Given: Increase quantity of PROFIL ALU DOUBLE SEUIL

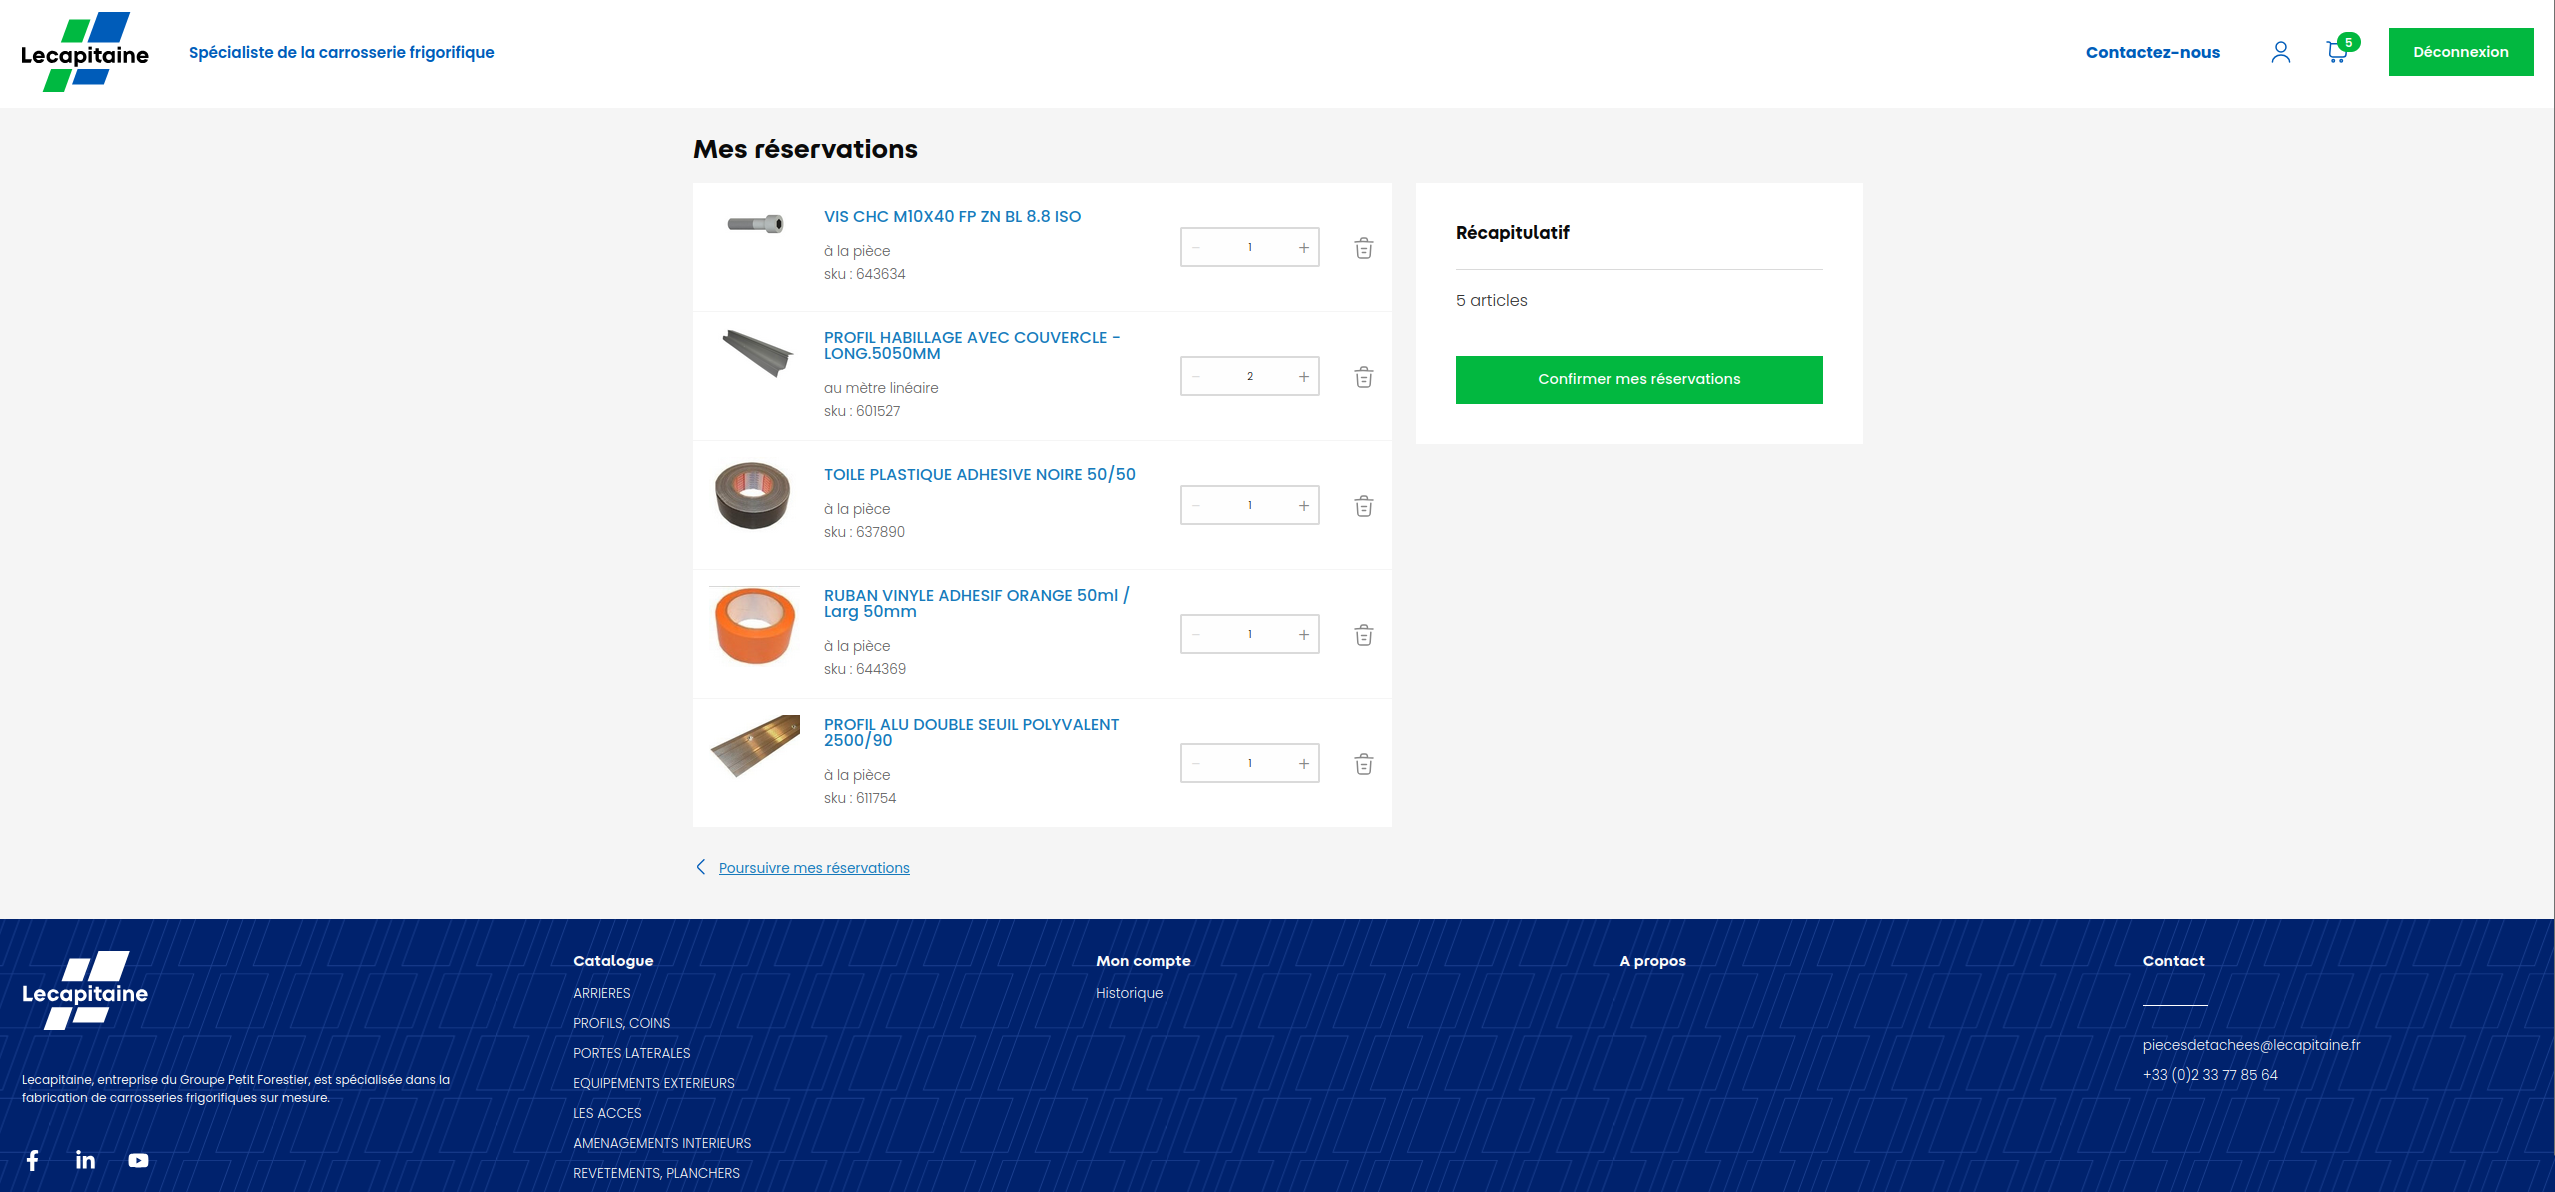Looking at the screenshot, I should pos(1303,764).
